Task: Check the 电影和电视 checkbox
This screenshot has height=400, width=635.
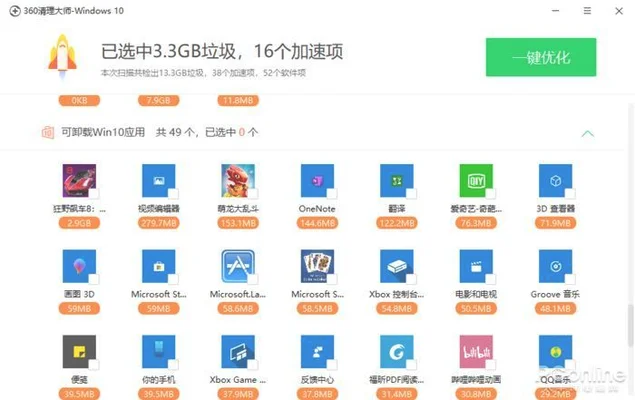Action: point(491,279)
